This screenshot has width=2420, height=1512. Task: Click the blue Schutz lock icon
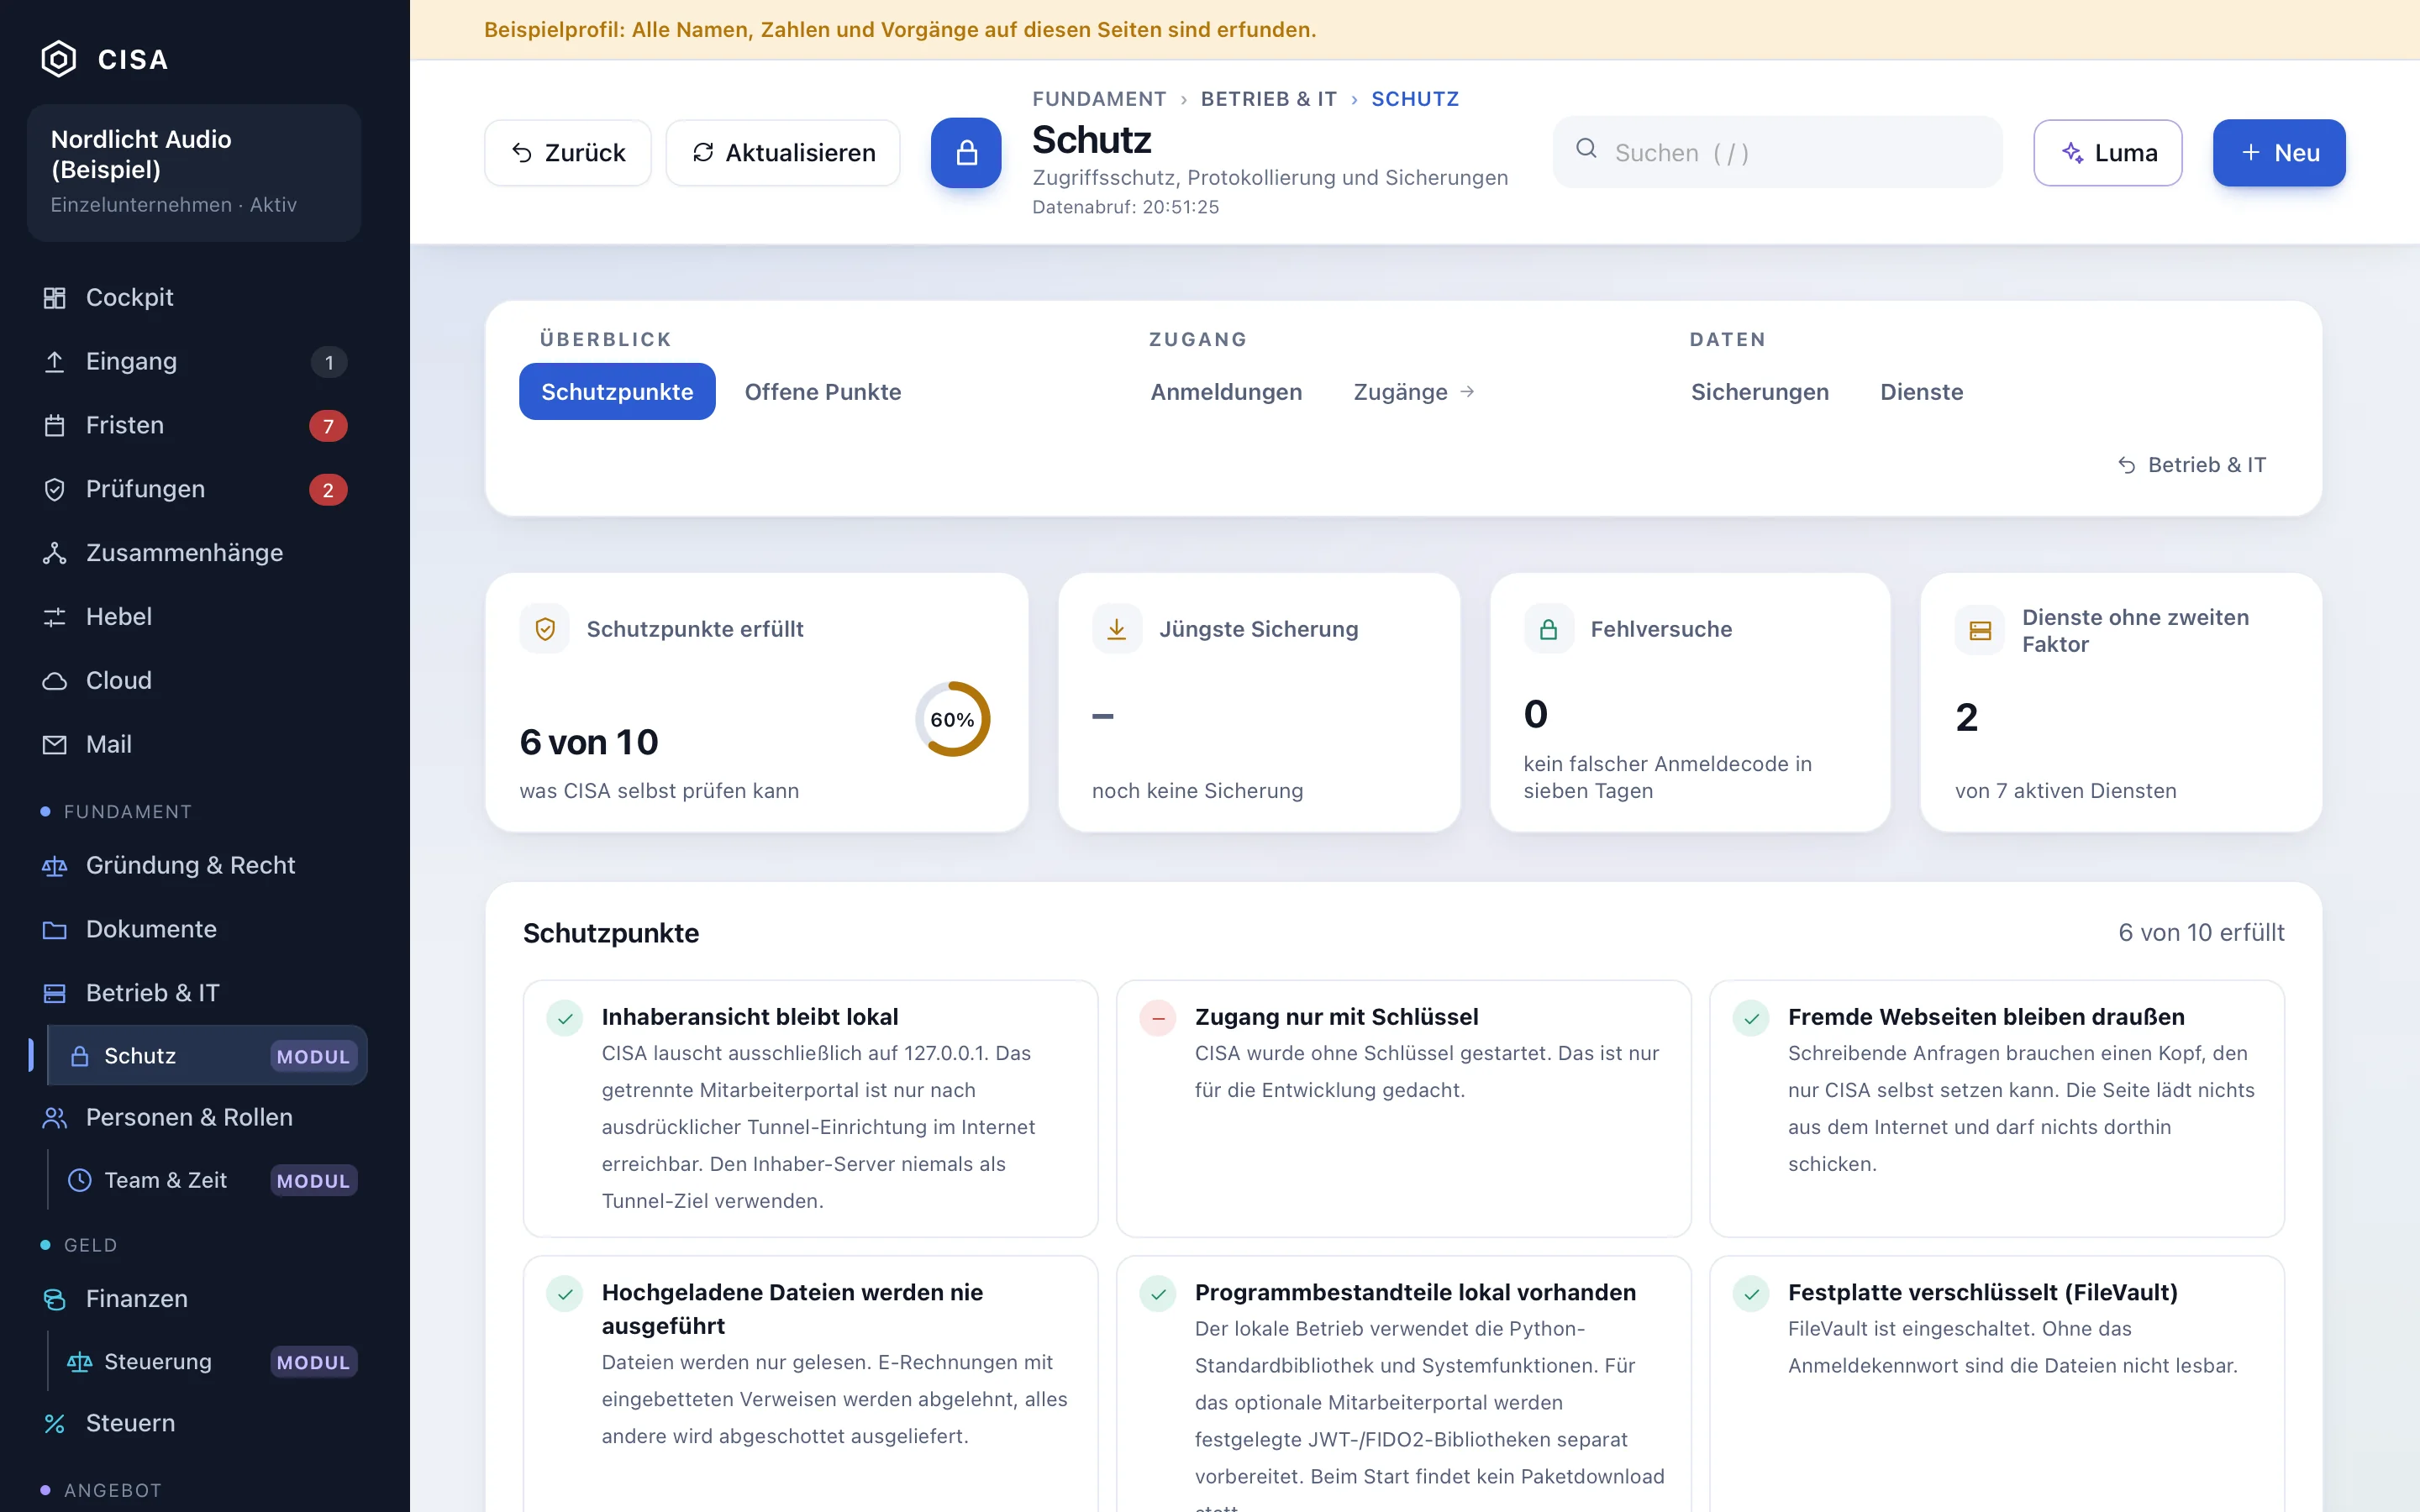click(966, 153)
